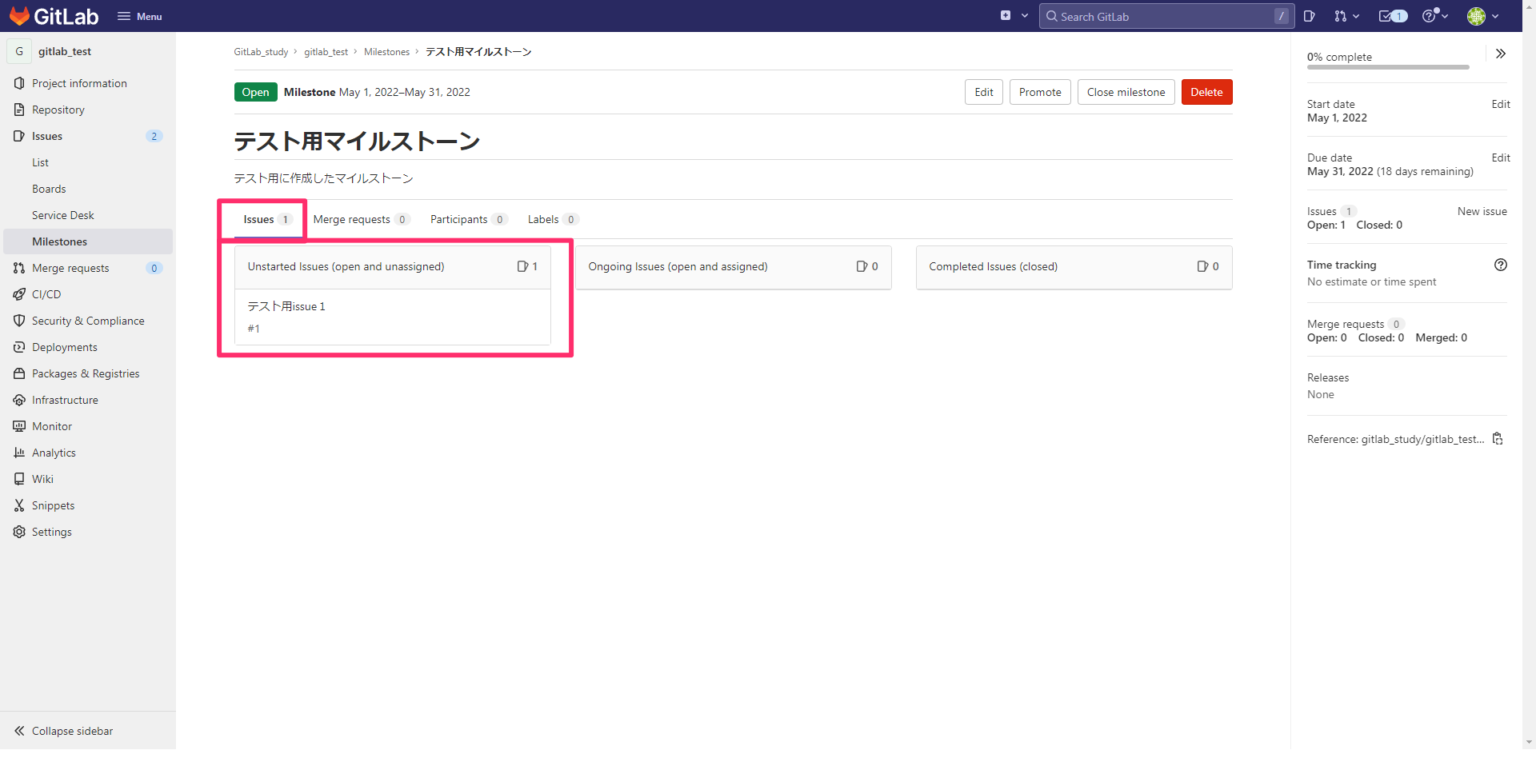Open the Time tracking help icon

coord(1500,264)
